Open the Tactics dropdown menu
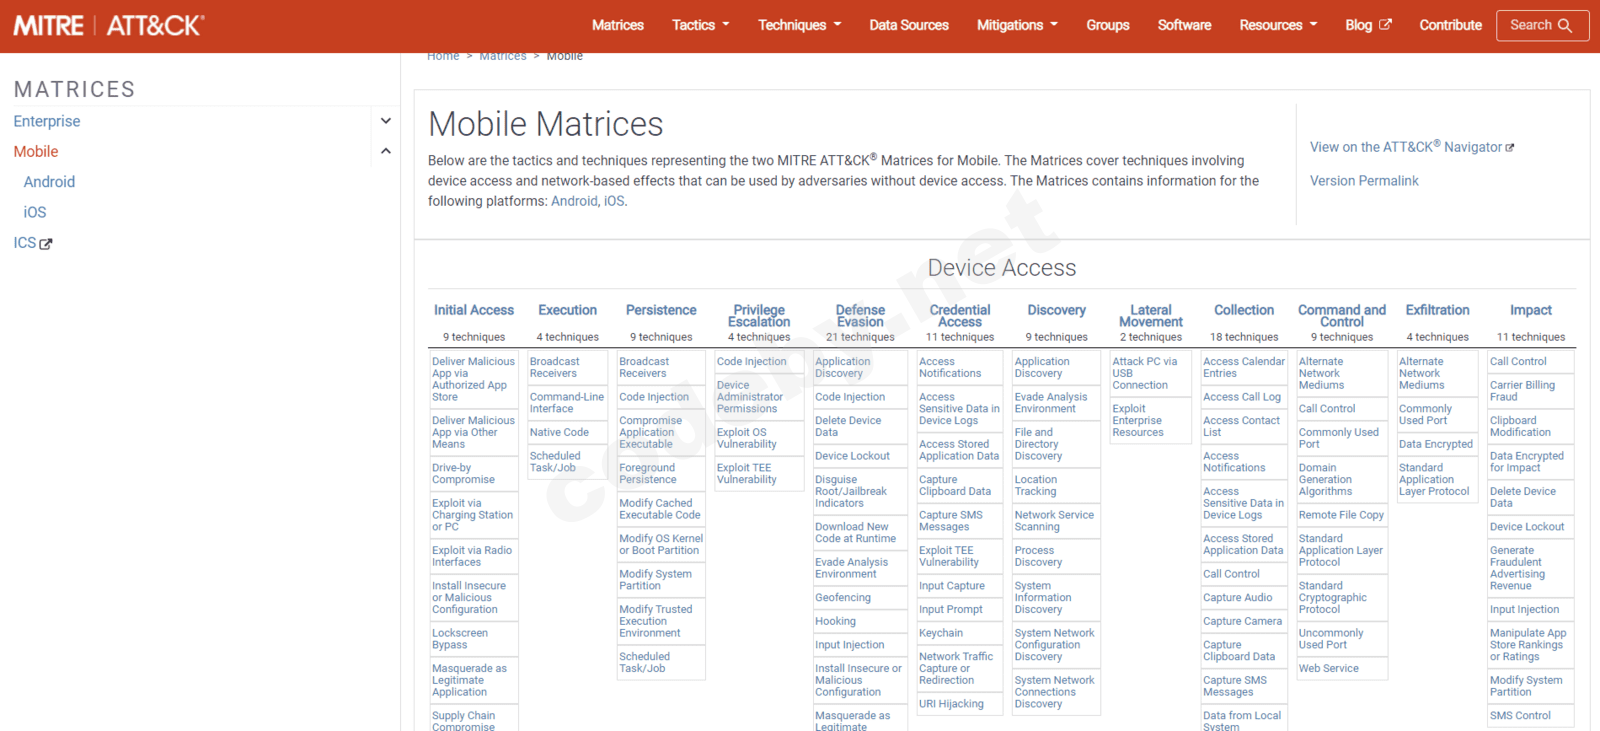The image size is (1600, 731). (700, 25)
